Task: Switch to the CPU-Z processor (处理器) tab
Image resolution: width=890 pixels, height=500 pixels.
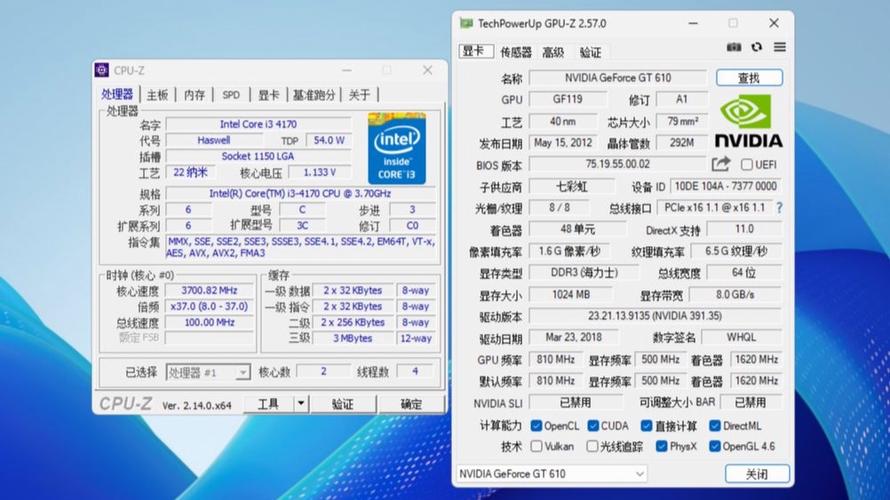Action: (117, 94)
